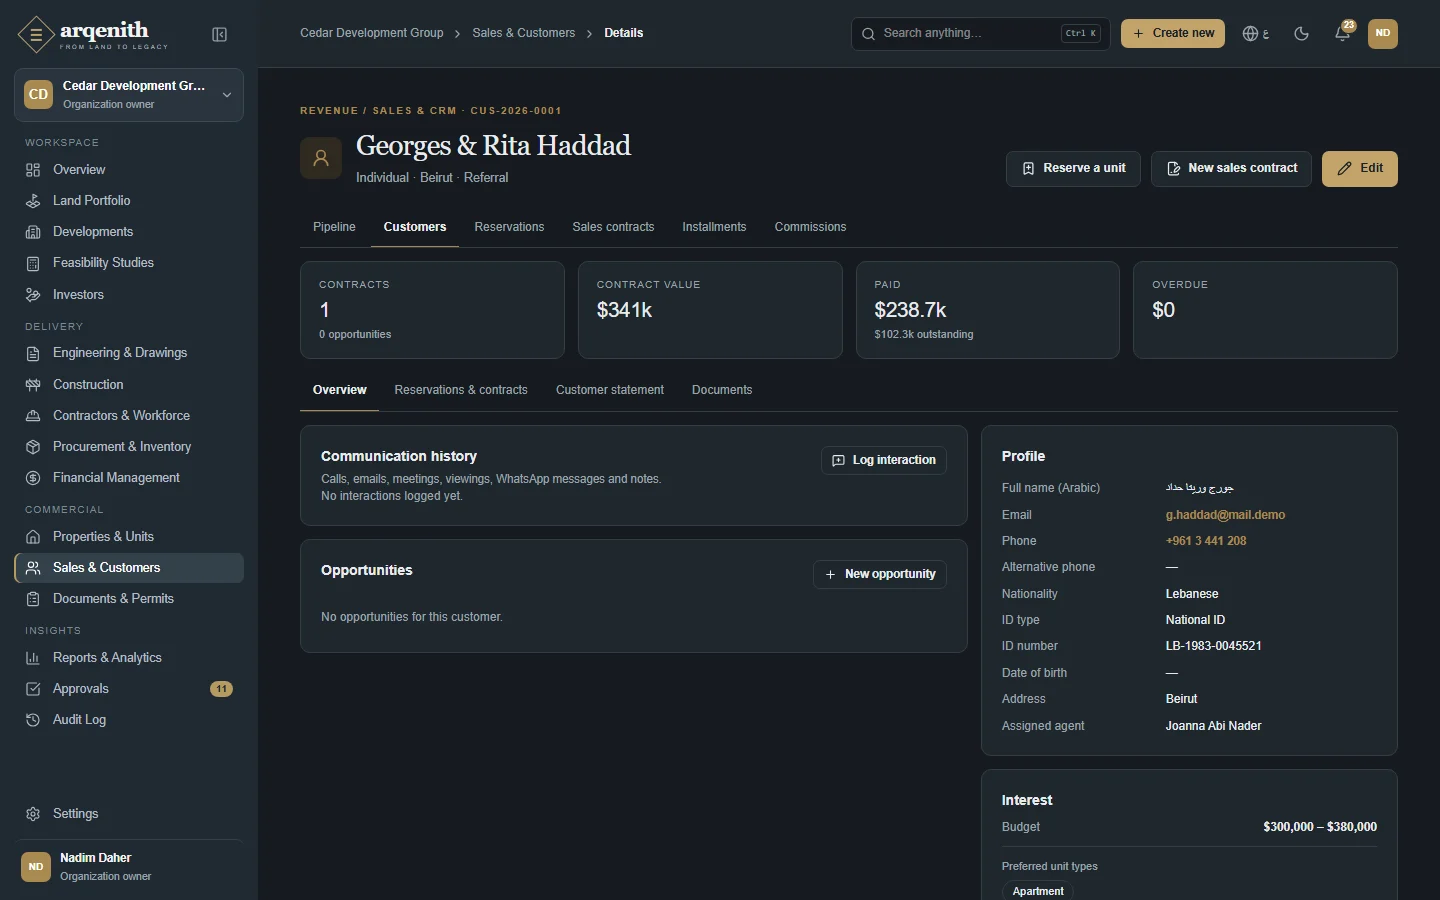This screenshot has width=1440, height=900.
Task: Open Approvals with 11 pending
Action: [x=129, y=689]
